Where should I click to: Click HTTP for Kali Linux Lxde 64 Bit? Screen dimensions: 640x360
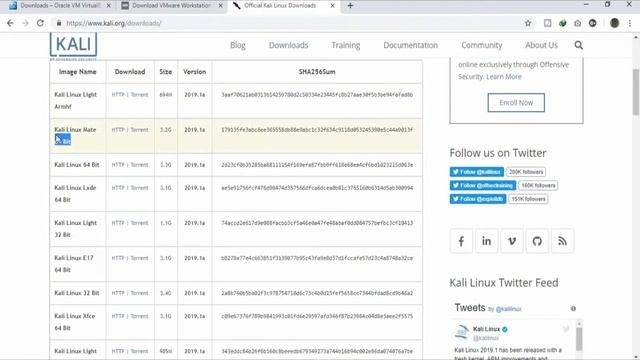click(x=118, y=188)
